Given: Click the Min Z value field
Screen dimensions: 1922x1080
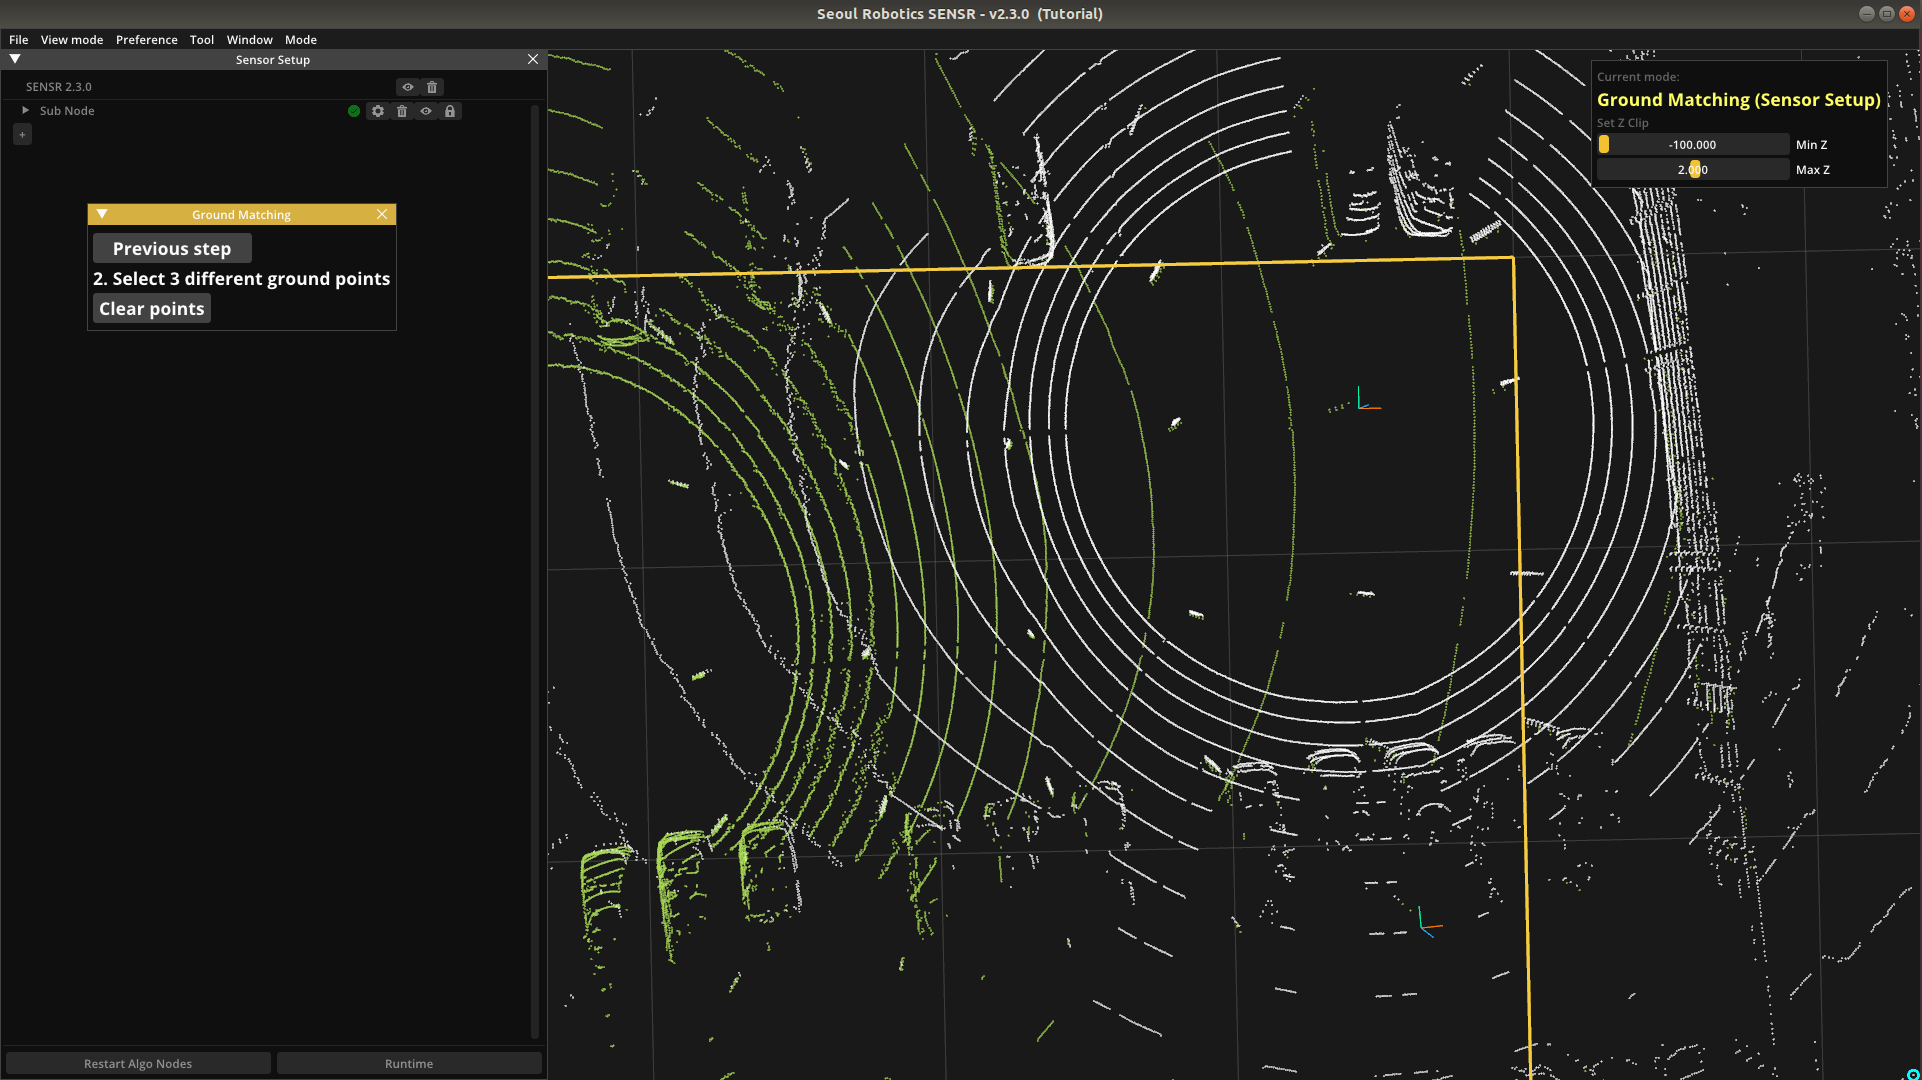Looking at the screenshot, I should [1692, 145].
